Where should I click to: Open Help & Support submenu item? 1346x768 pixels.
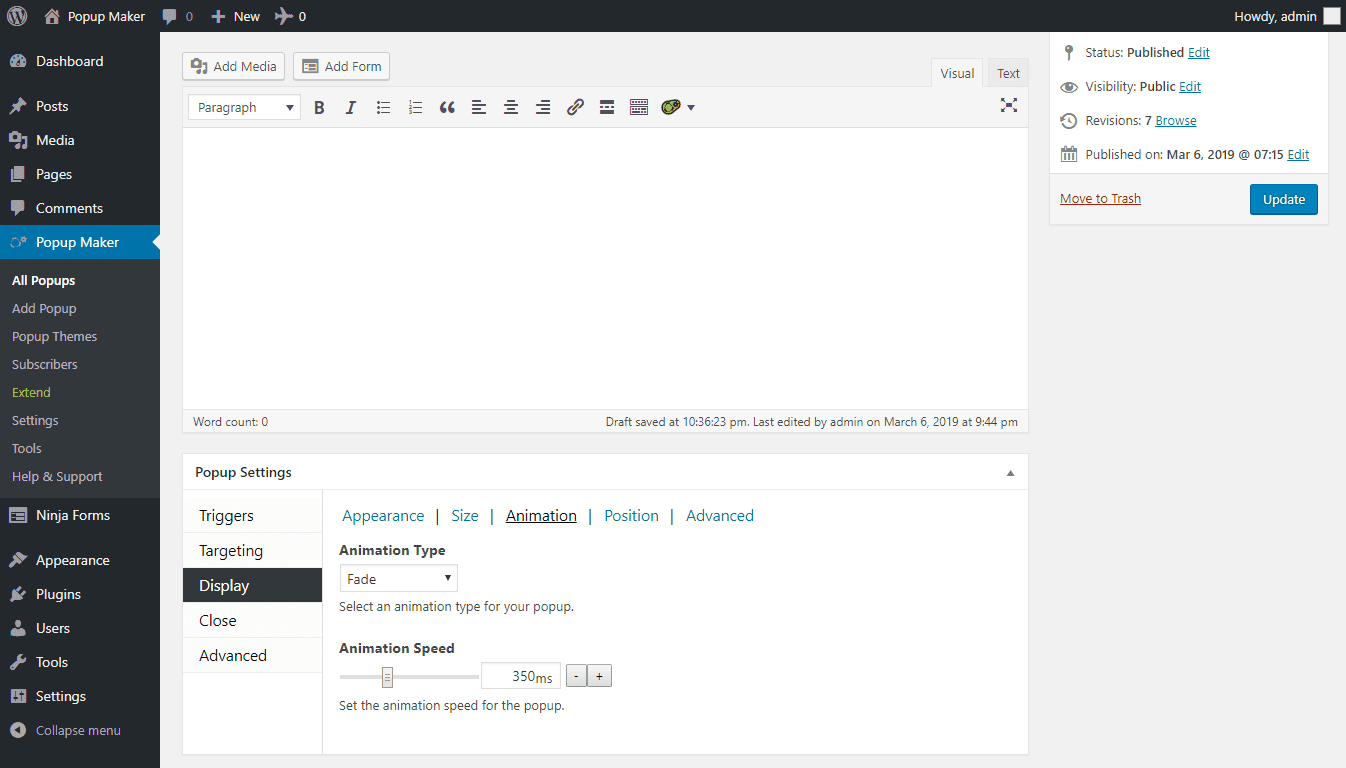(57, 476)
